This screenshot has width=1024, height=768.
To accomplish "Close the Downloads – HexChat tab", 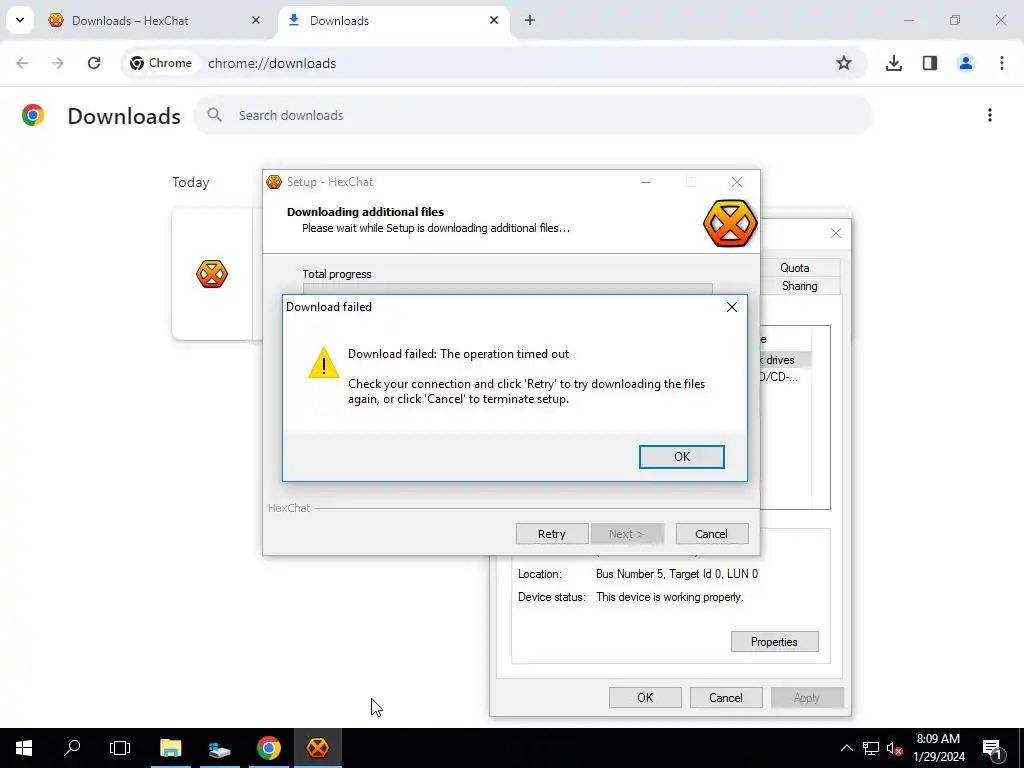I will click(x=255, y=20).
